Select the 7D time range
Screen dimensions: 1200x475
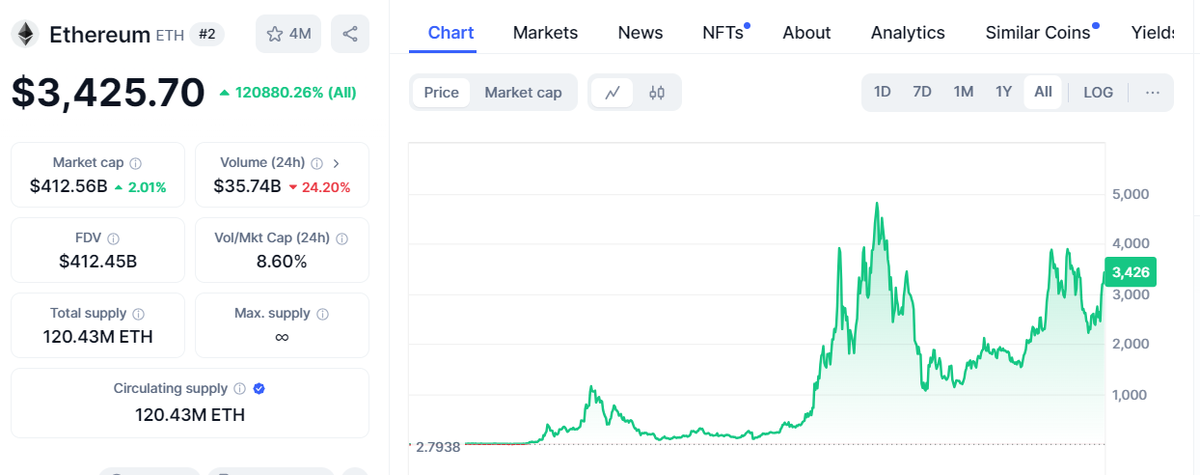click(922, 92)
